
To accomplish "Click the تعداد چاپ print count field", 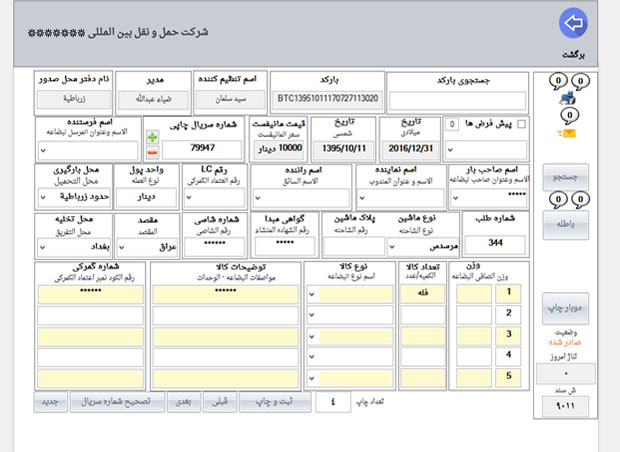I will coord(333,402).
